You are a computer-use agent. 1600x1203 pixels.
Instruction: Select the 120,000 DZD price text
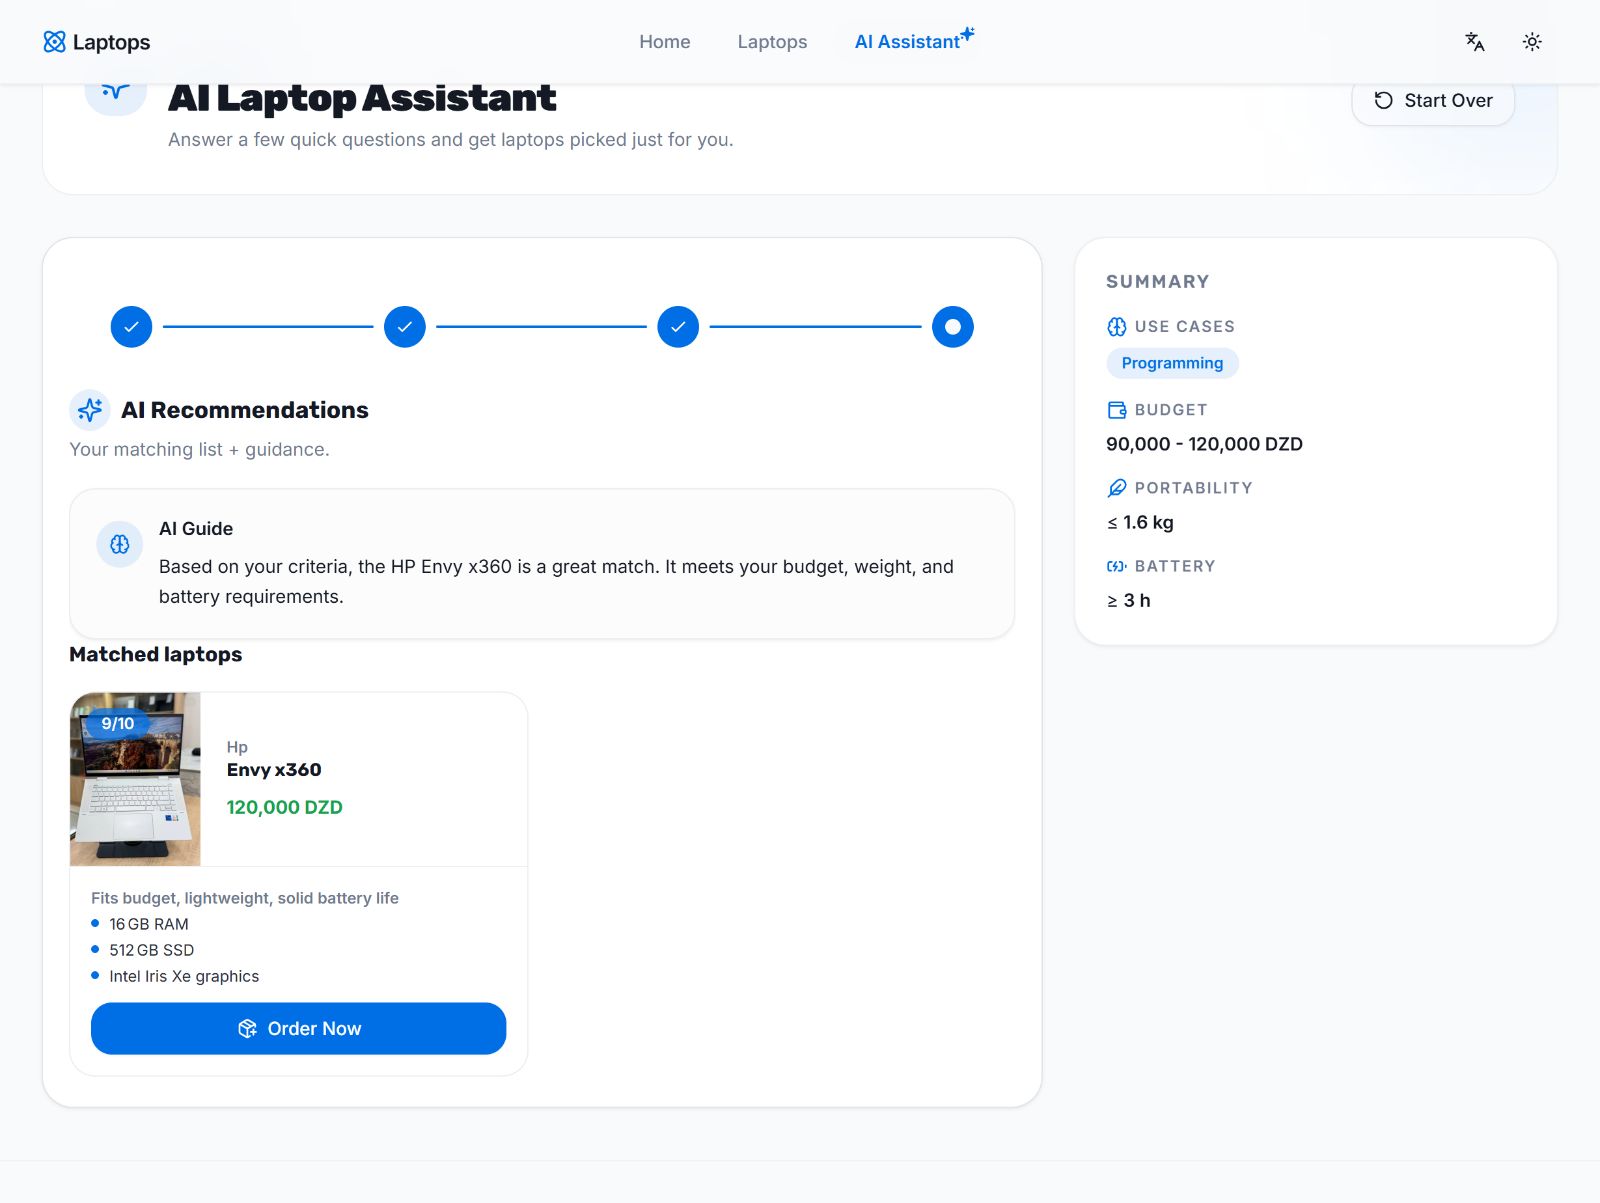285,807
